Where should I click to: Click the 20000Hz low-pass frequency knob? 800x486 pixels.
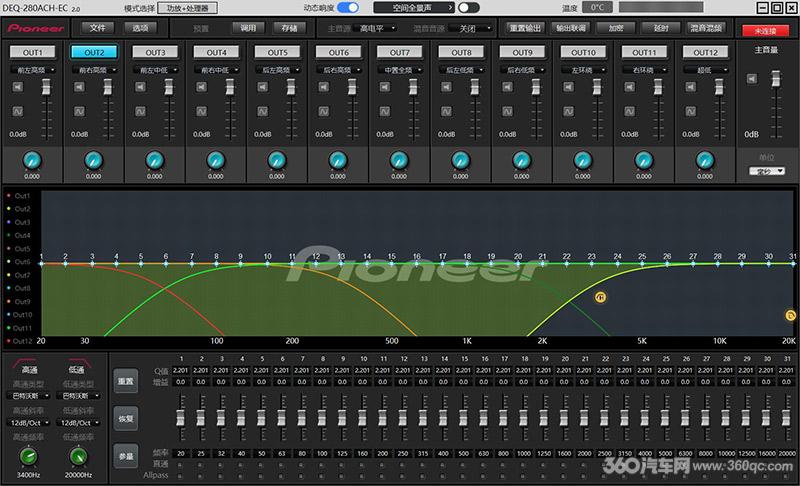78,456
